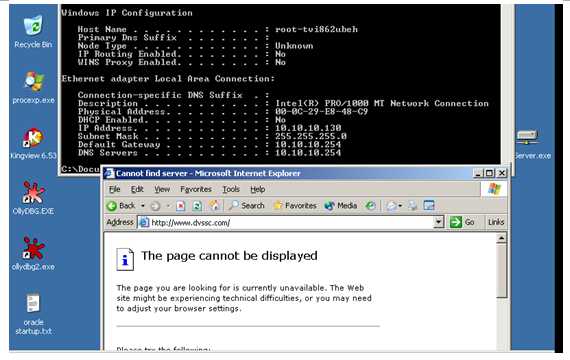Viewport: 570px width, 360px height.
Task: Open the View menu
Action: [x=162, y=189]
